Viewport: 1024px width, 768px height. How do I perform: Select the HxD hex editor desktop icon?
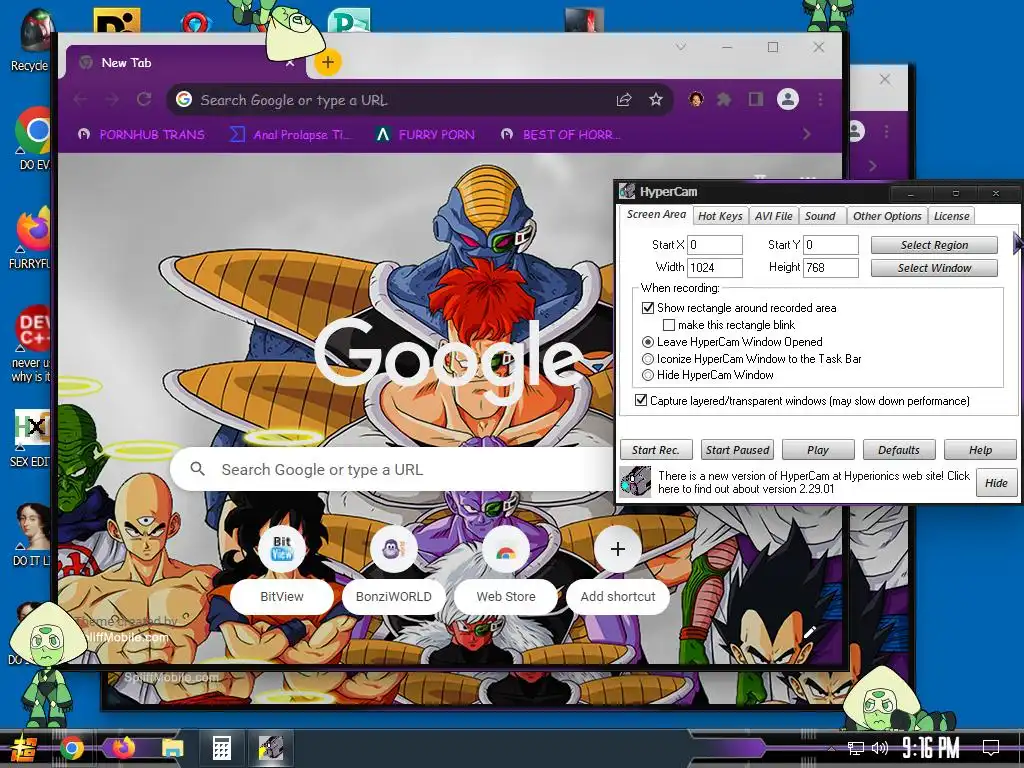(31, 428)
